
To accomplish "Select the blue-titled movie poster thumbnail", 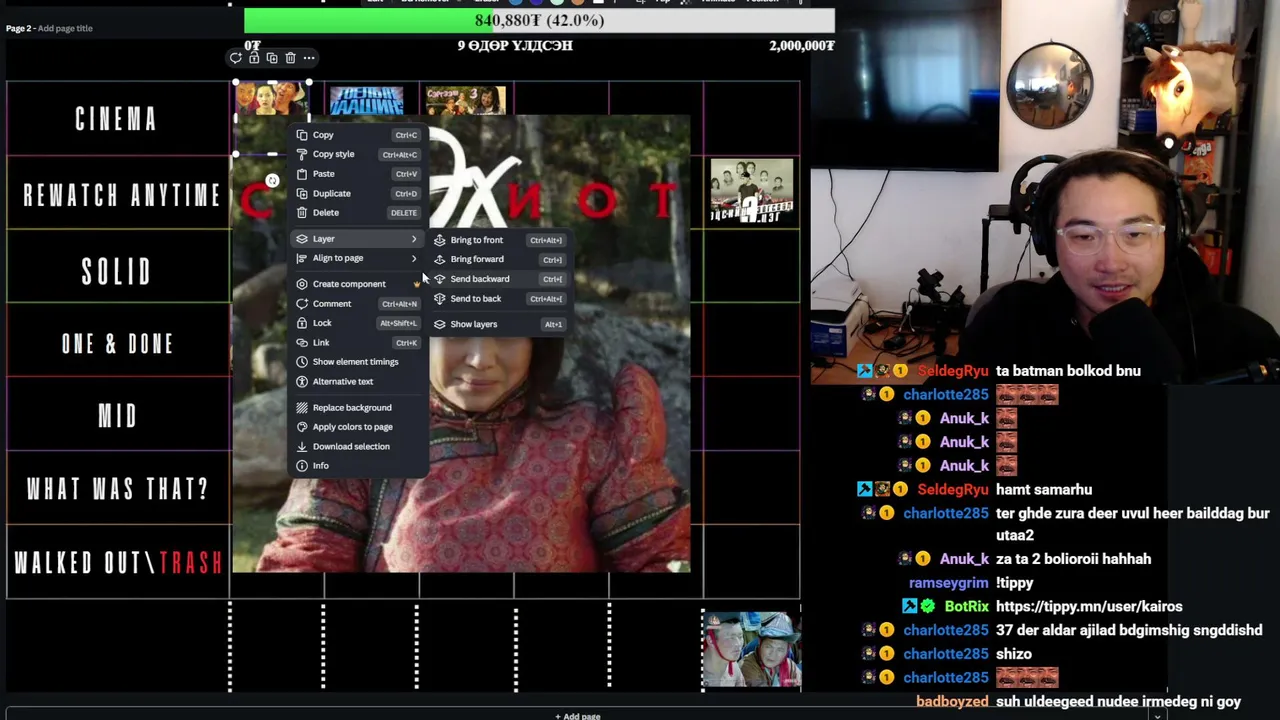I will coord(367,101).
